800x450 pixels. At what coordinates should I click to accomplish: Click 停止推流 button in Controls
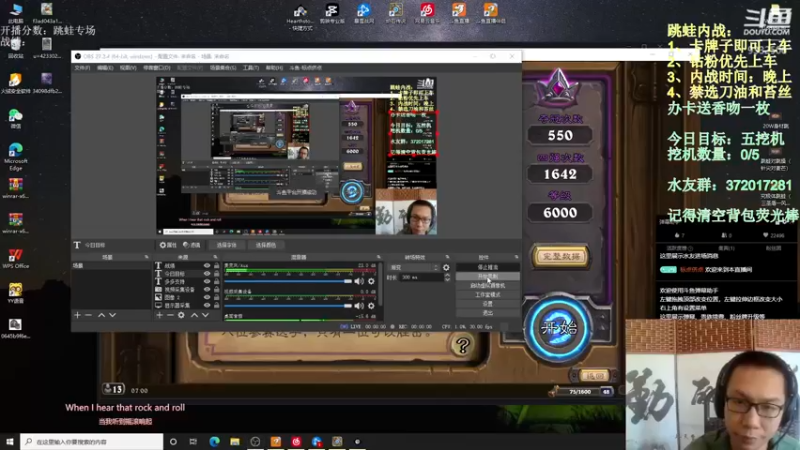[488, 267]
